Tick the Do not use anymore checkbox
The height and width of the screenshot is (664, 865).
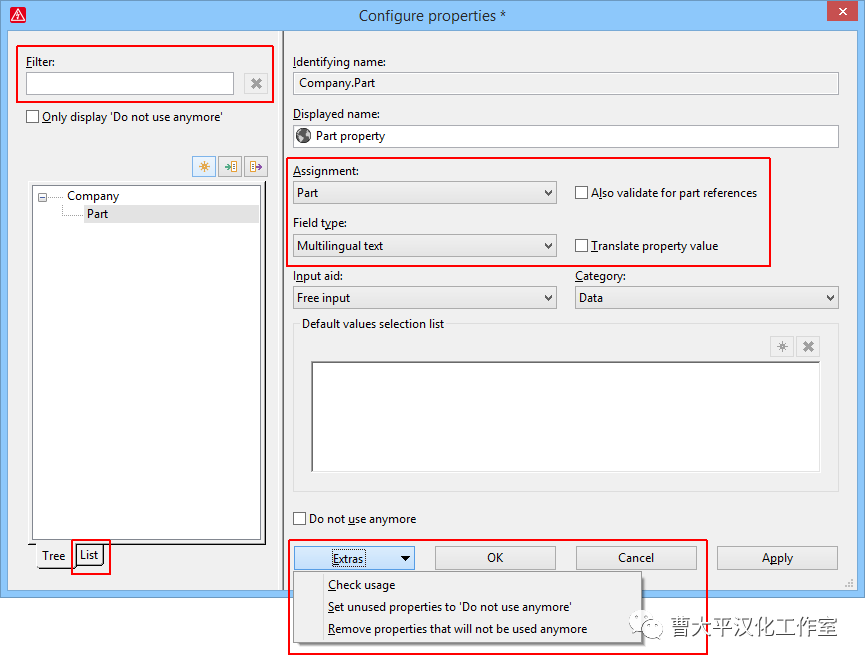[299, 518]
